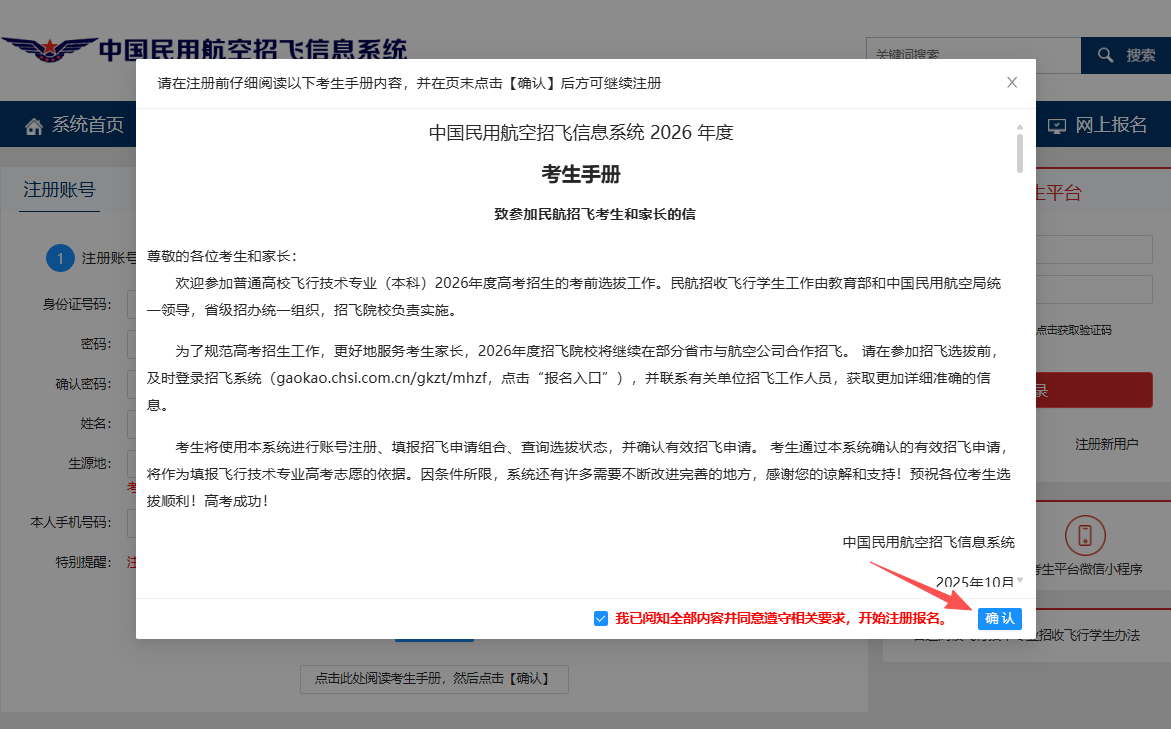
Task: Click the handbook scrollbar up arrow
Action: 1019,128
